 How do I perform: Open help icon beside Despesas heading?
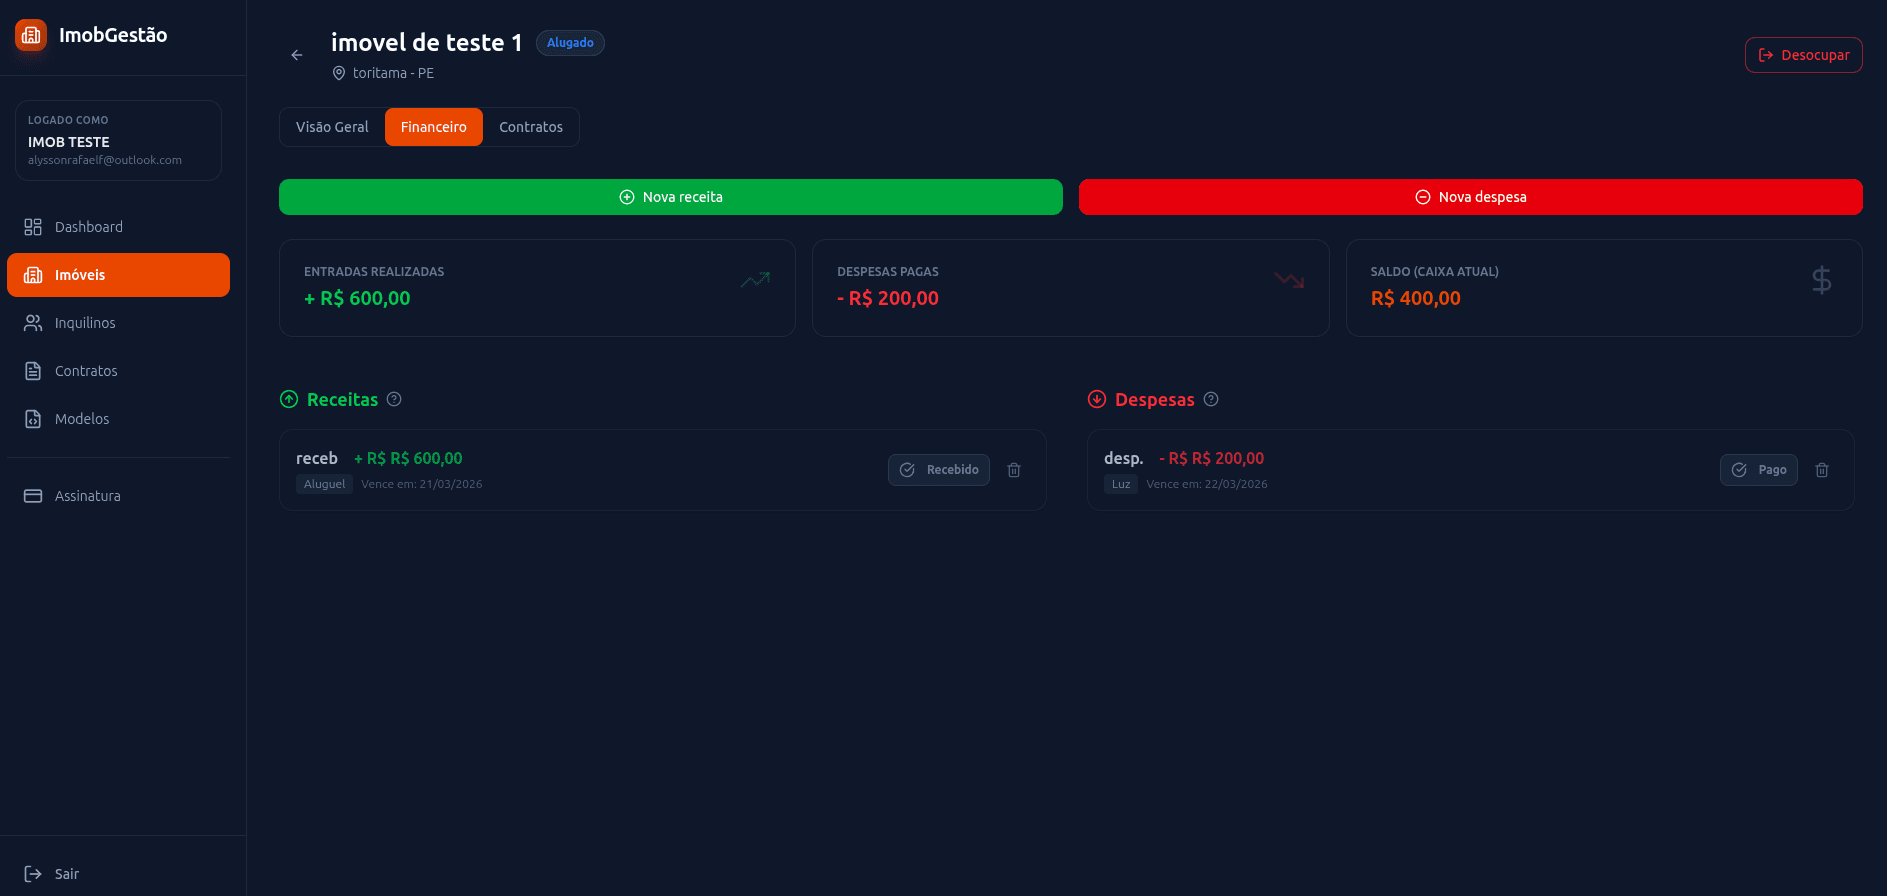1211,399
